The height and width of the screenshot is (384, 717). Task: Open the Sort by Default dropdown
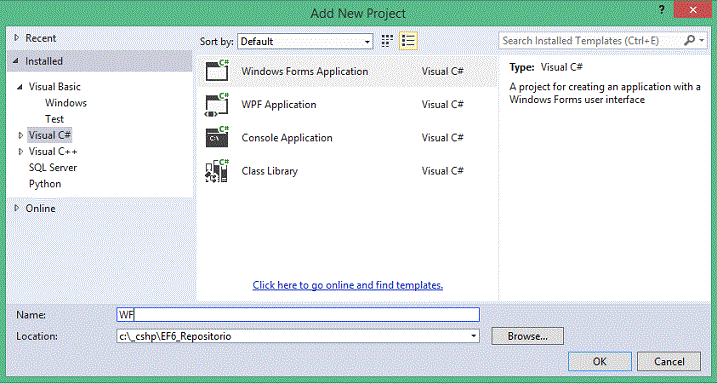click(305, 41)
